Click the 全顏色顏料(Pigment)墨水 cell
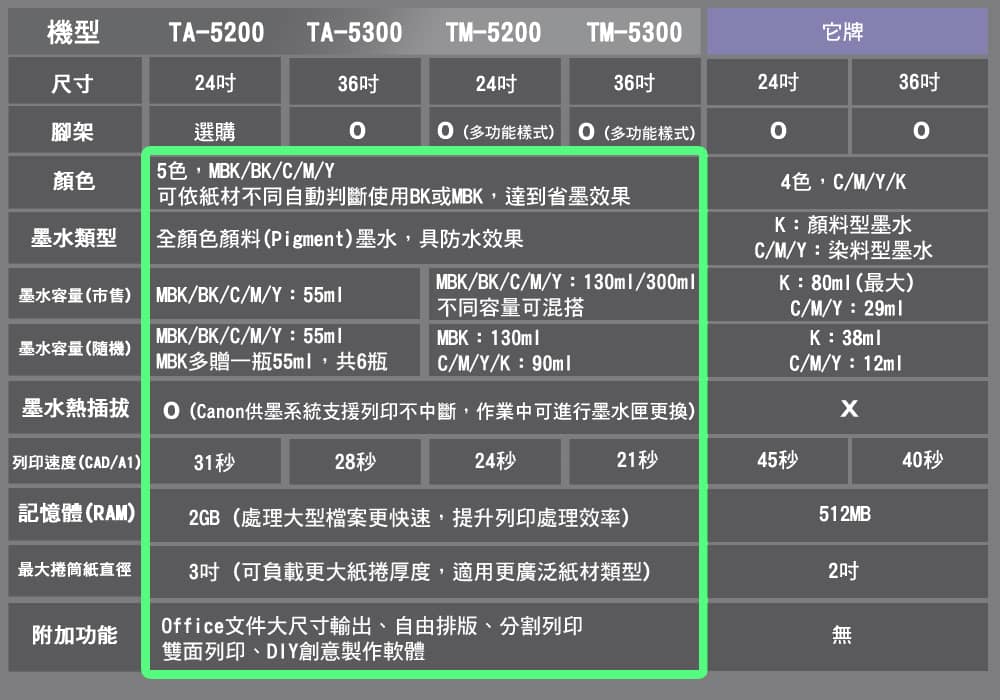This screenshot has width=1000, height=700. tap(424, 239)
